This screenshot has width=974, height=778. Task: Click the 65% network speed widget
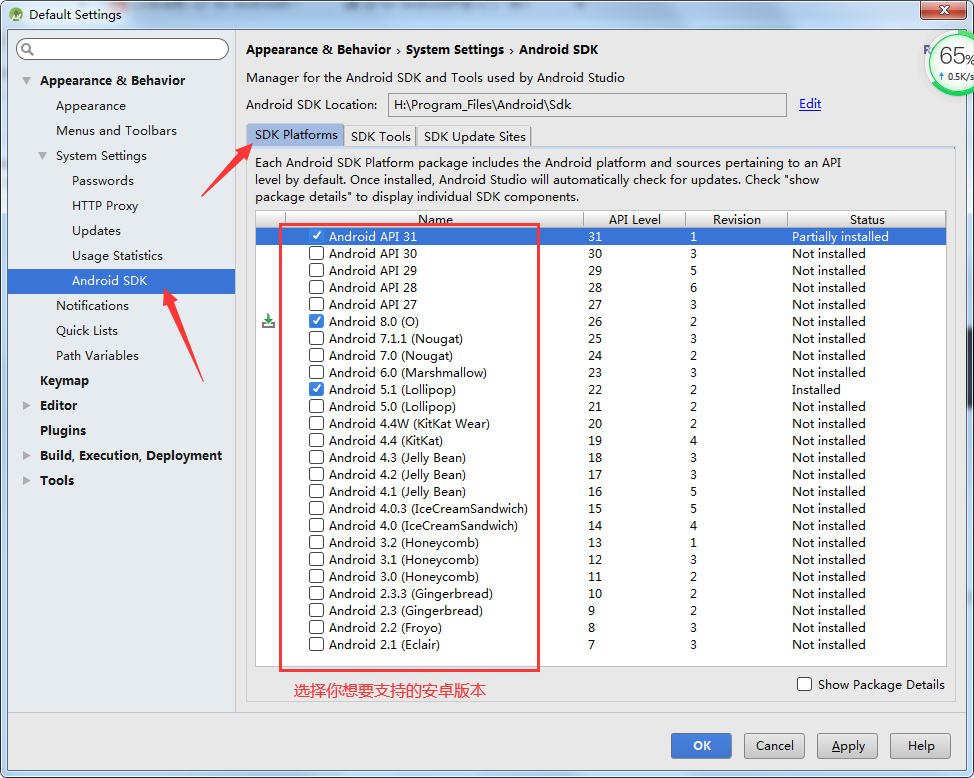[x=952, y=63]
